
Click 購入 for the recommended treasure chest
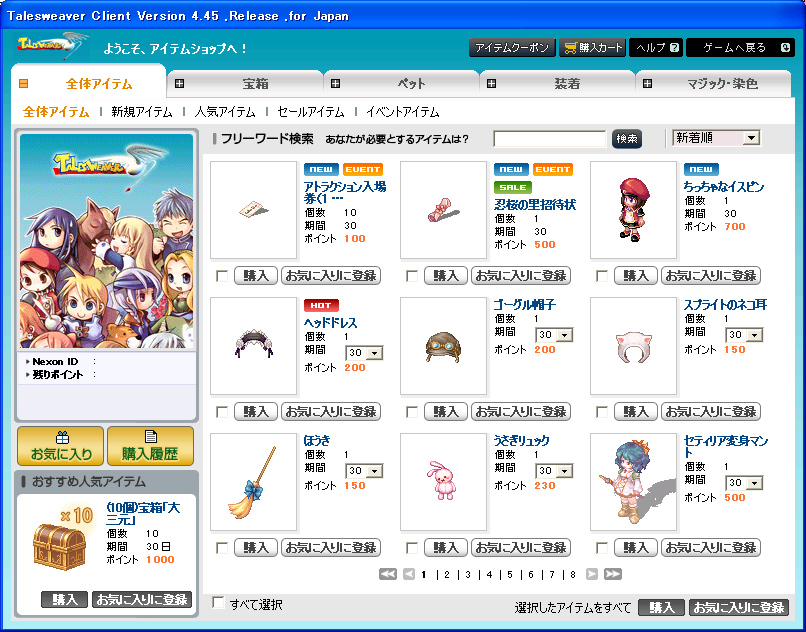tap(64, 600)
